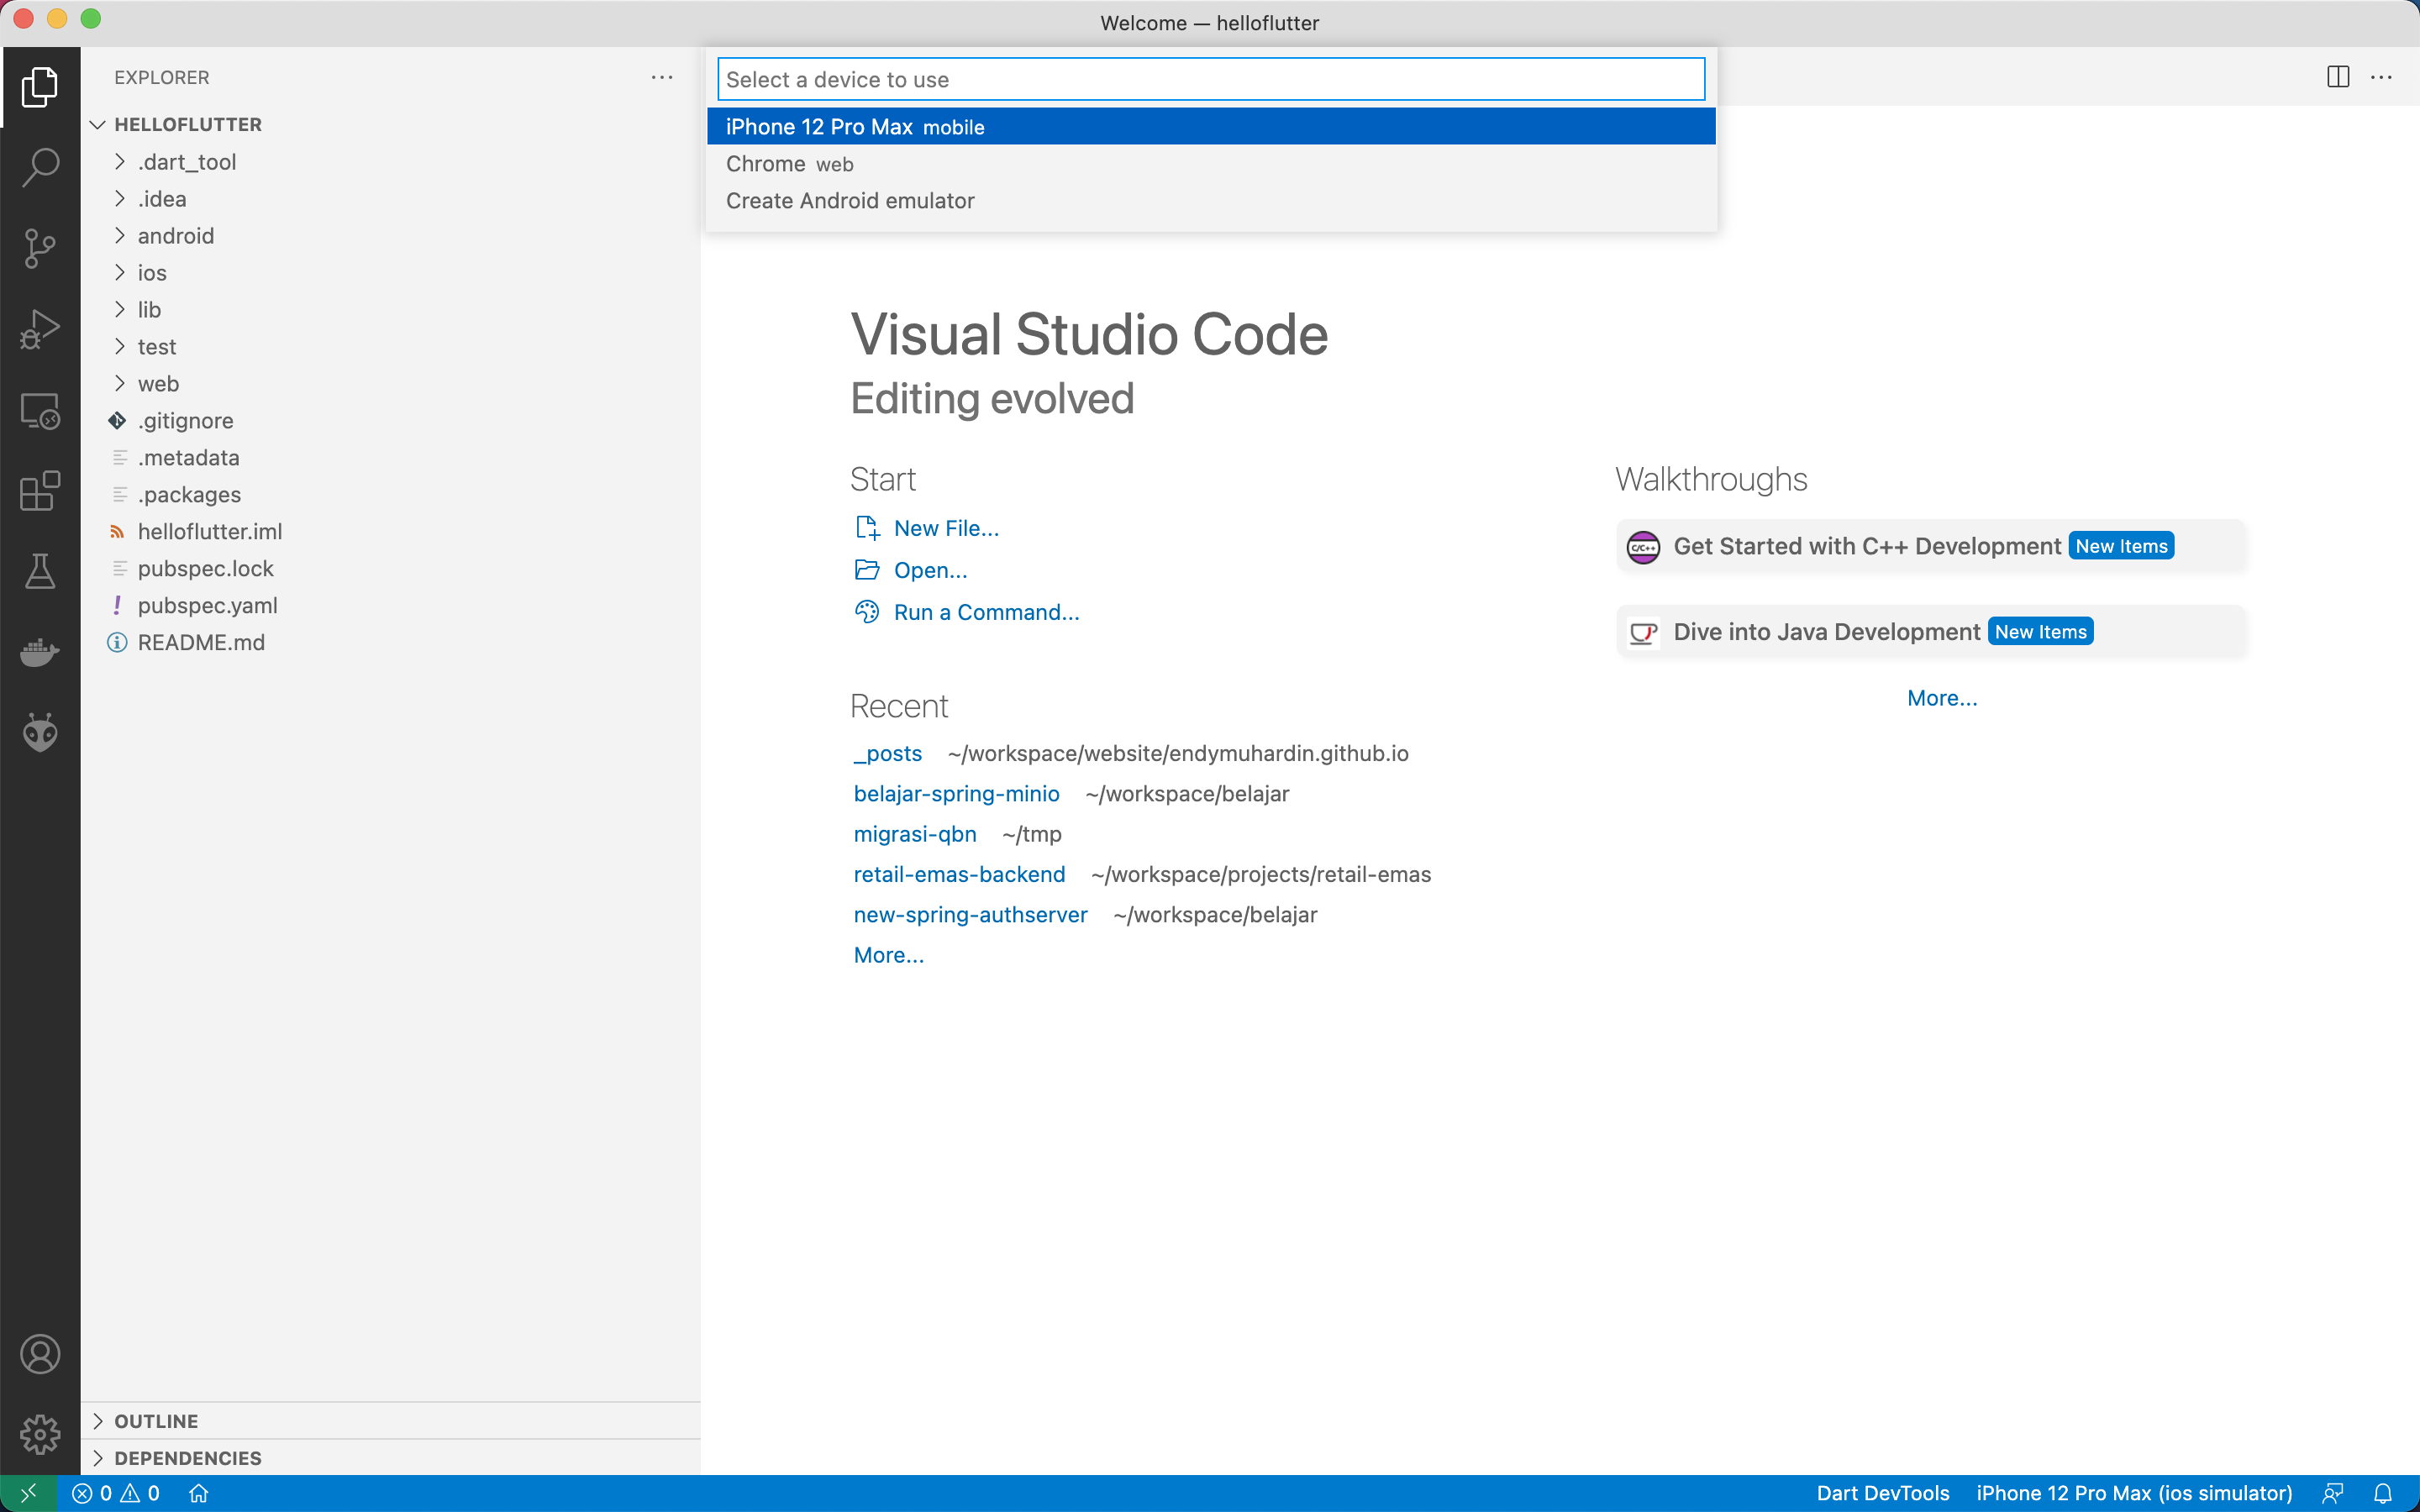Click the errors and warnings status indicator

click(116, 1493)
